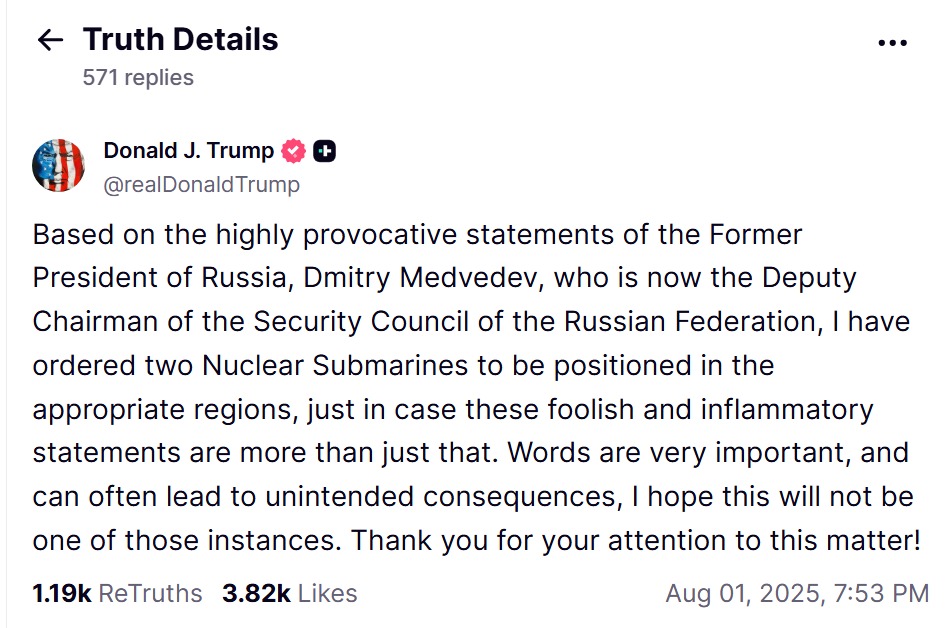
Task: Click the Truth Details heading
Action: [x=180, y=40]
